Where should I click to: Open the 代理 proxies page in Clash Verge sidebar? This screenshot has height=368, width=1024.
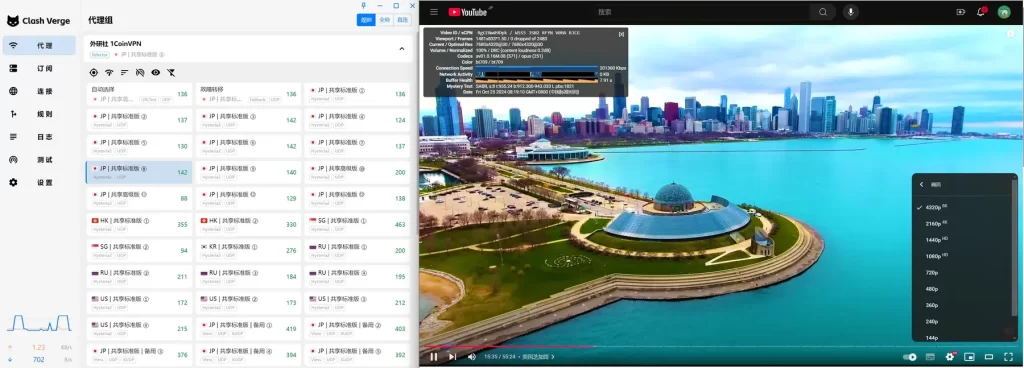pos(40,46)
